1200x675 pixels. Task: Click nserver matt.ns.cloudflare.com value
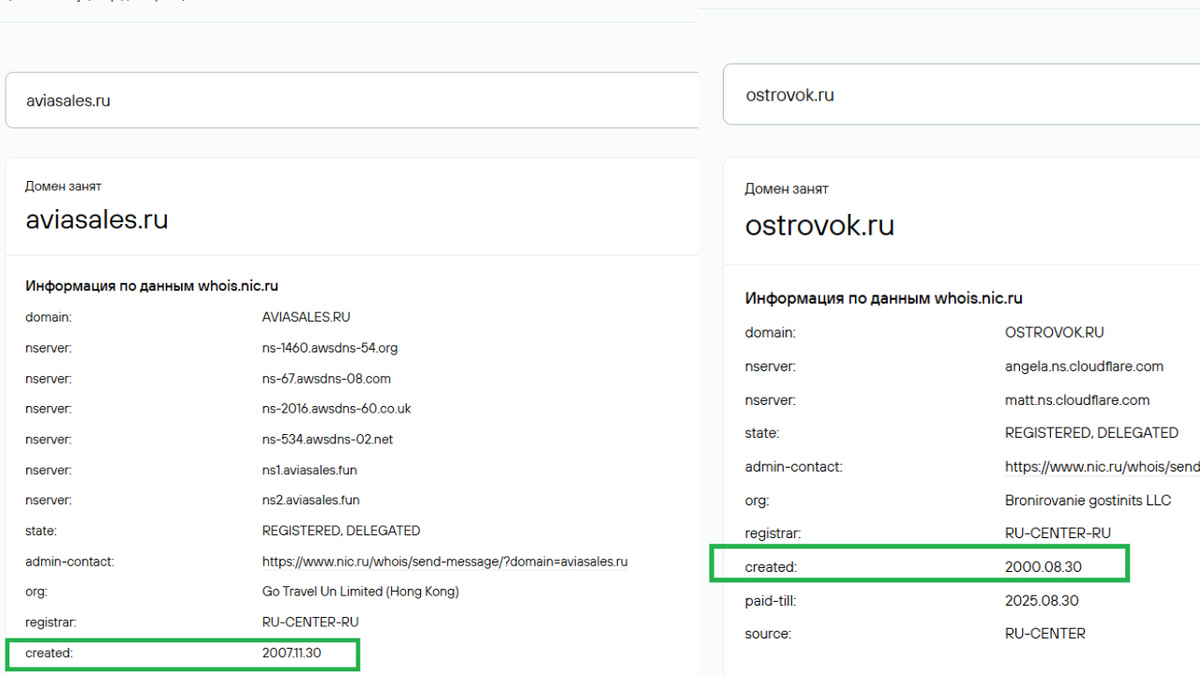click(1077, 400)
